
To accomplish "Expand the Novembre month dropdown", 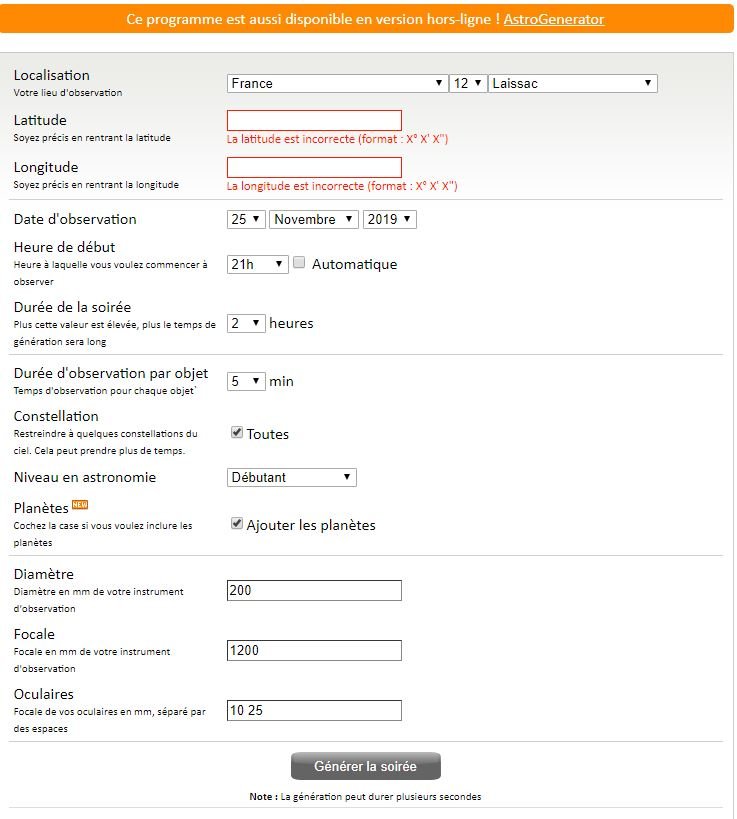I will 314,219.
